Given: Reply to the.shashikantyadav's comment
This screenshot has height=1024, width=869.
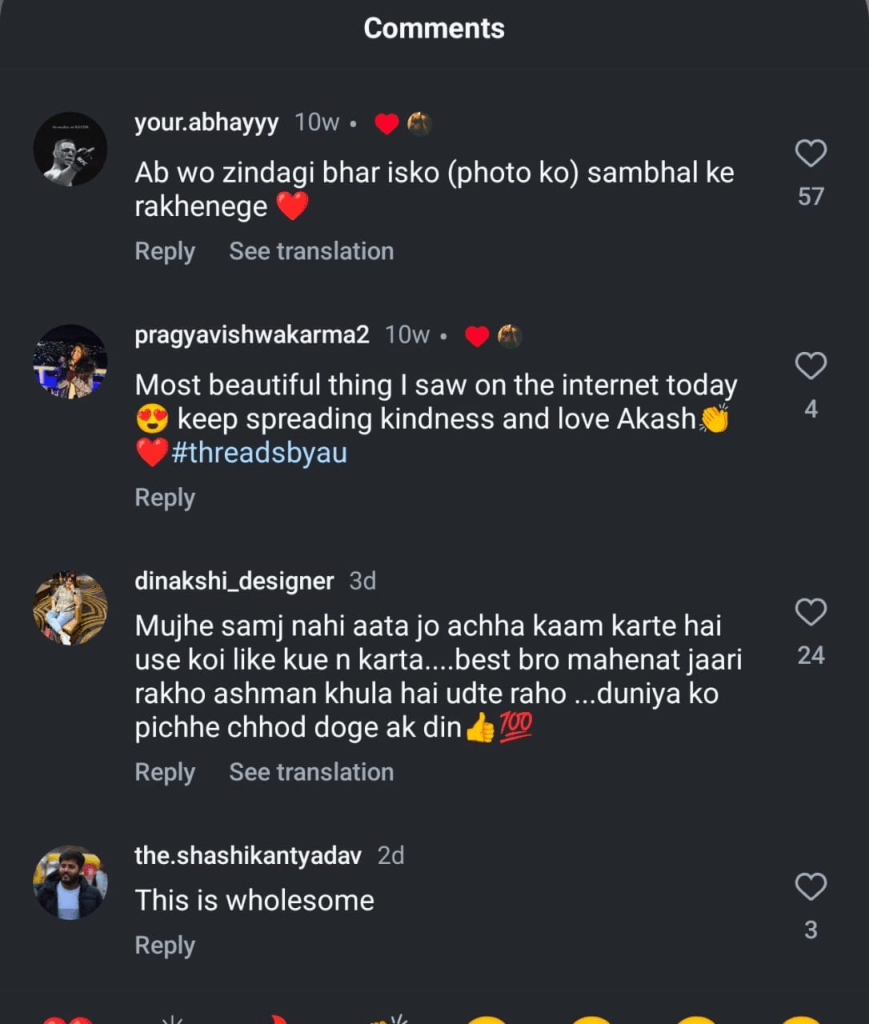Looking at the screenshot, I should (165, 946).
